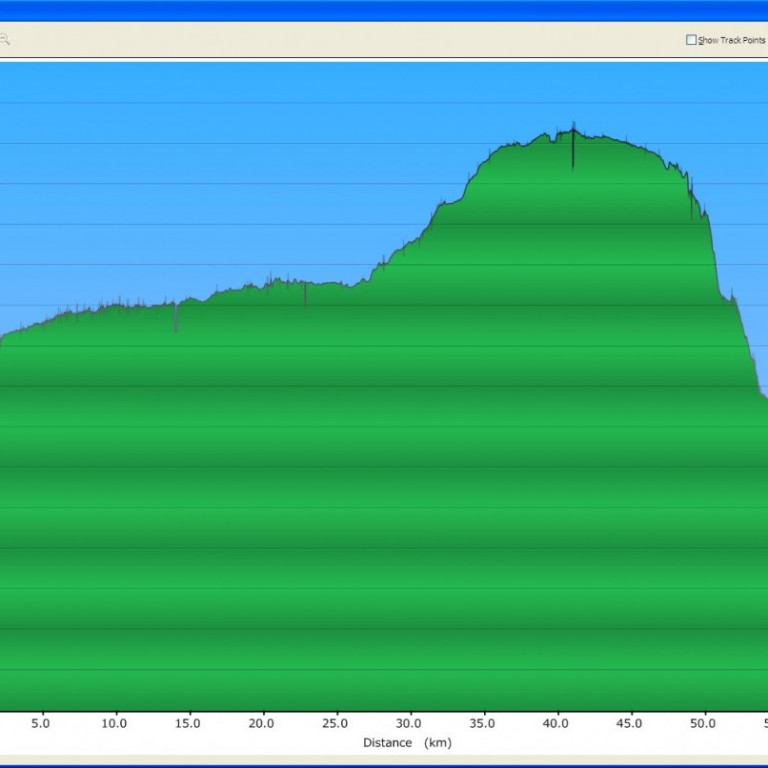Viewport: 768px width, 768px height.
Task: Click the zoom magnifier icon in toolbar
Action: 4,40
